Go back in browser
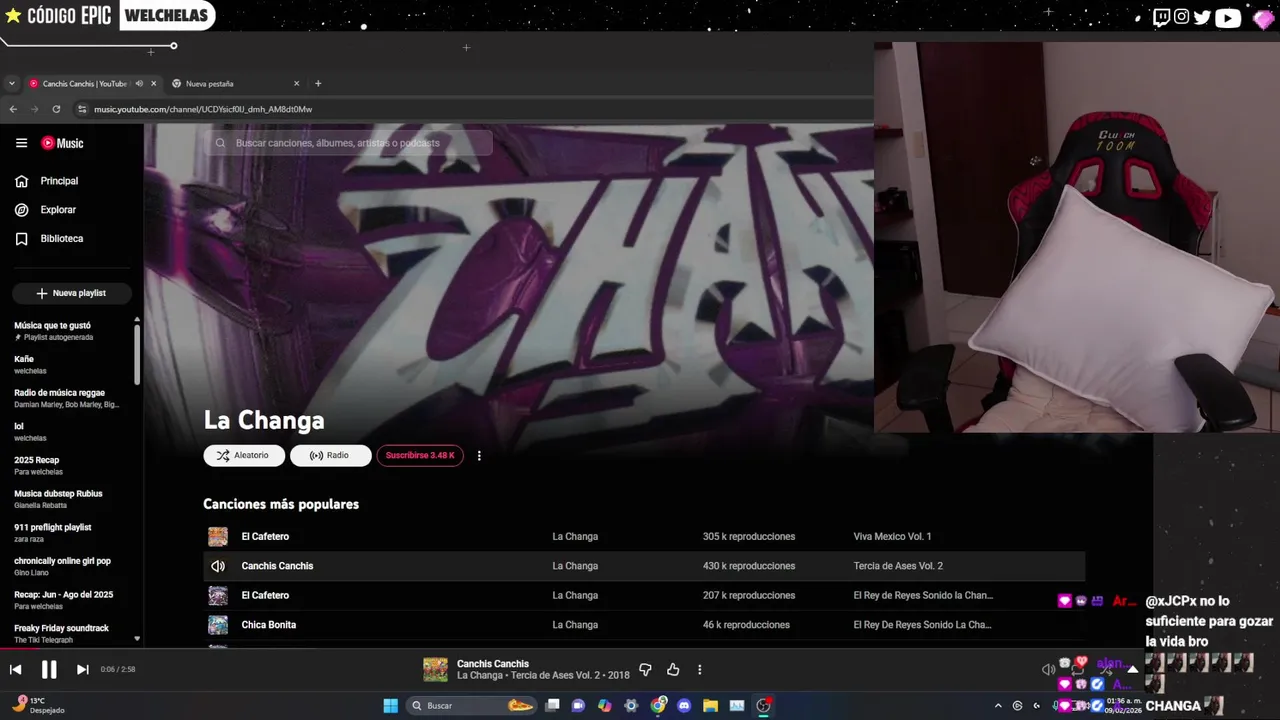The image size is (1280, 720). pos(13,109)
